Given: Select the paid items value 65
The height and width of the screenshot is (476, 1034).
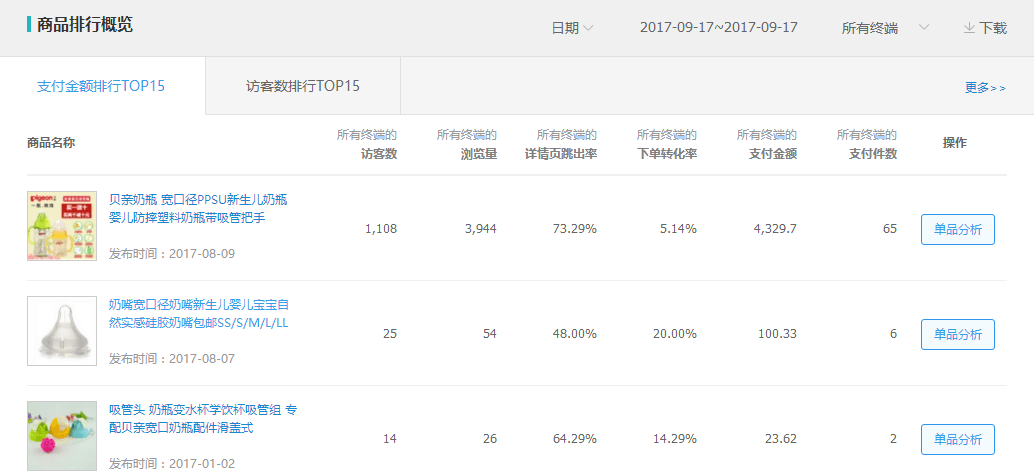Looking at the screenshot, I should [x=890, y=229].
